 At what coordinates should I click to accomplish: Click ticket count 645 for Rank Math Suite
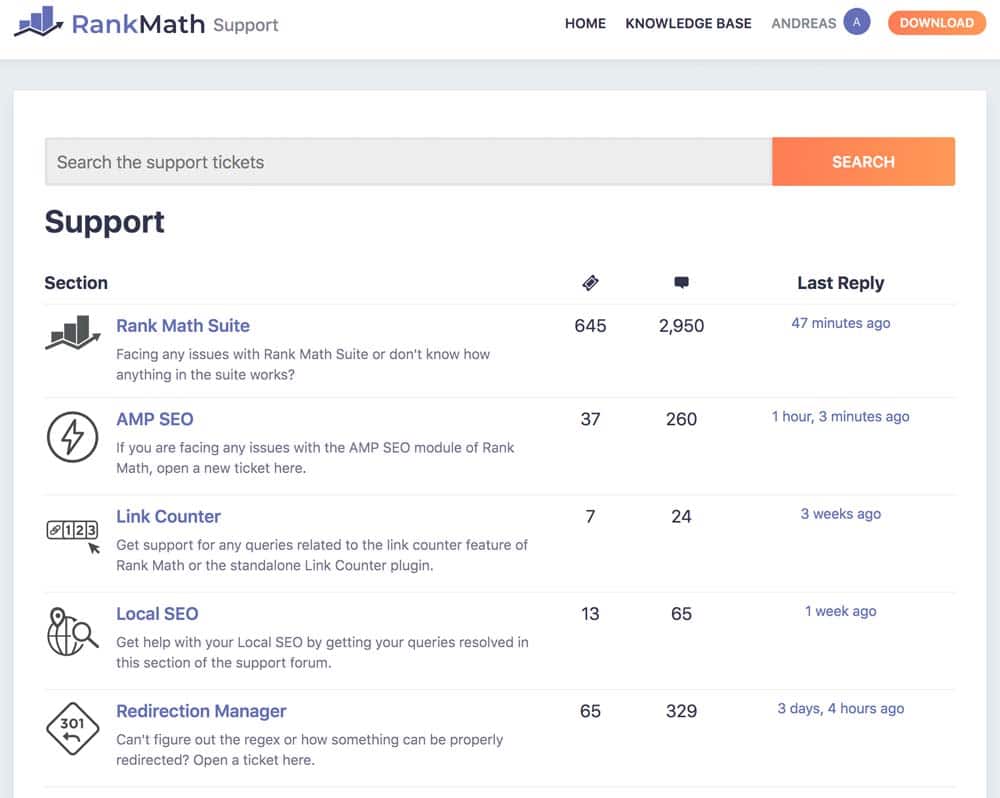590,326
